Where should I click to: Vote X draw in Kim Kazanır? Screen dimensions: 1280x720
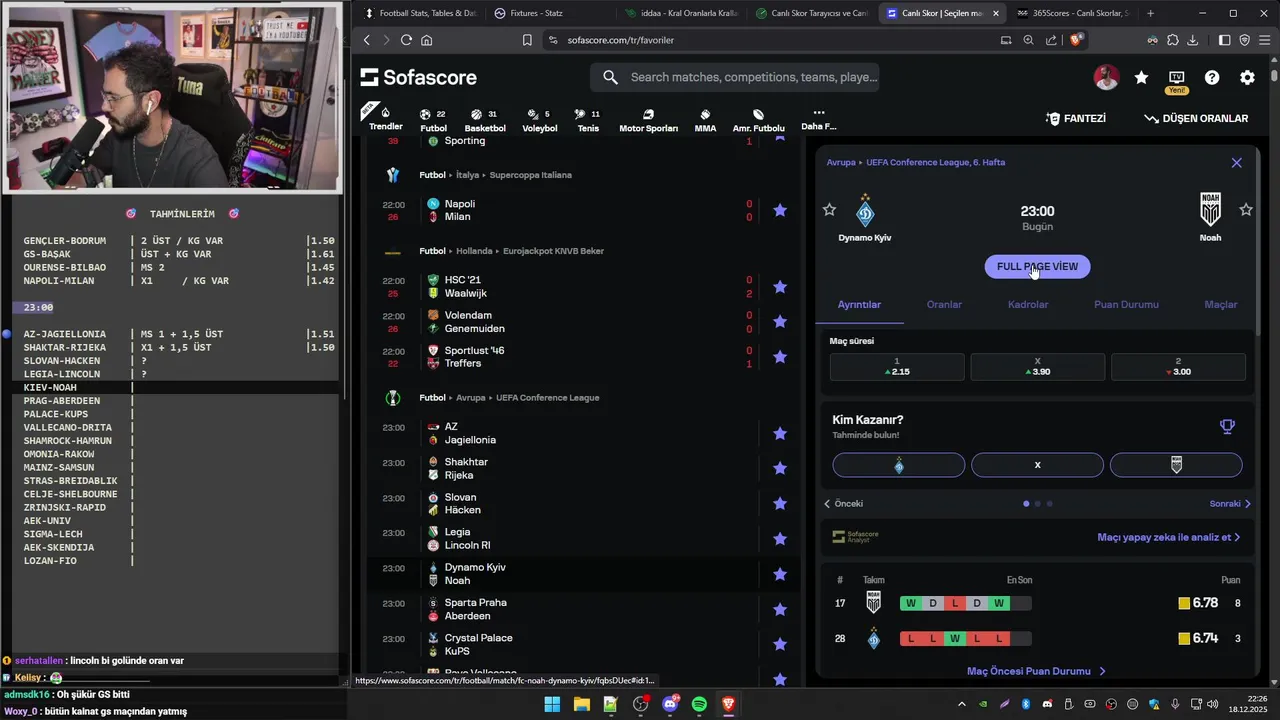click(1038, 465)
